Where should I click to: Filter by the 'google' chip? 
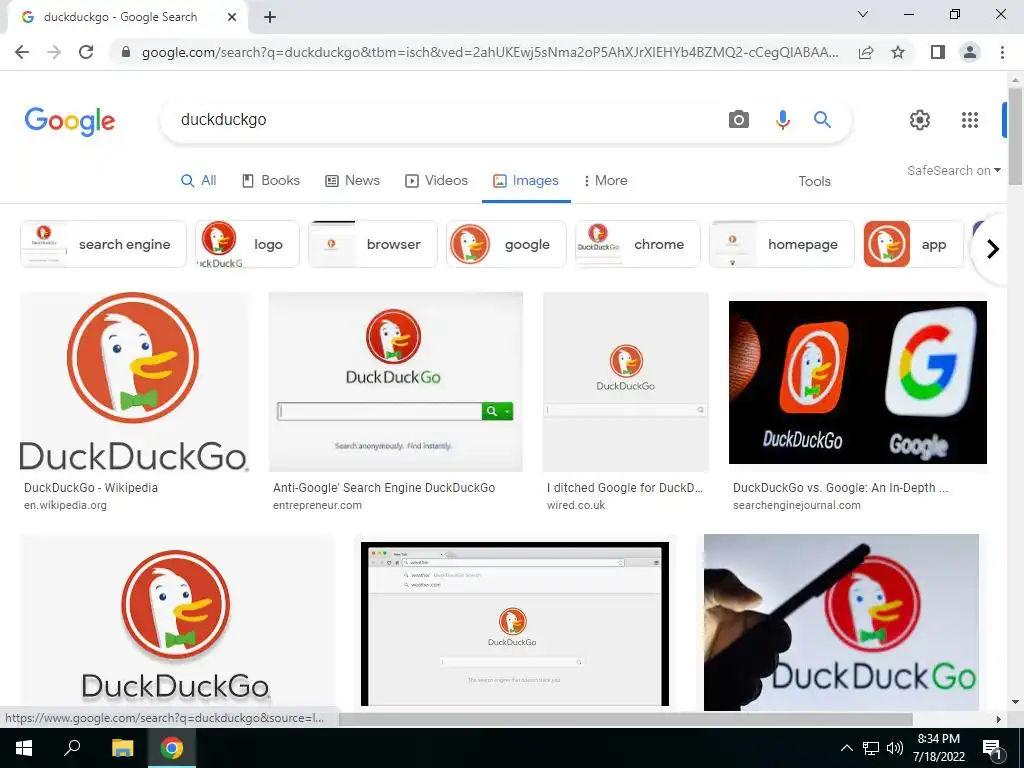tap(506, 244)
